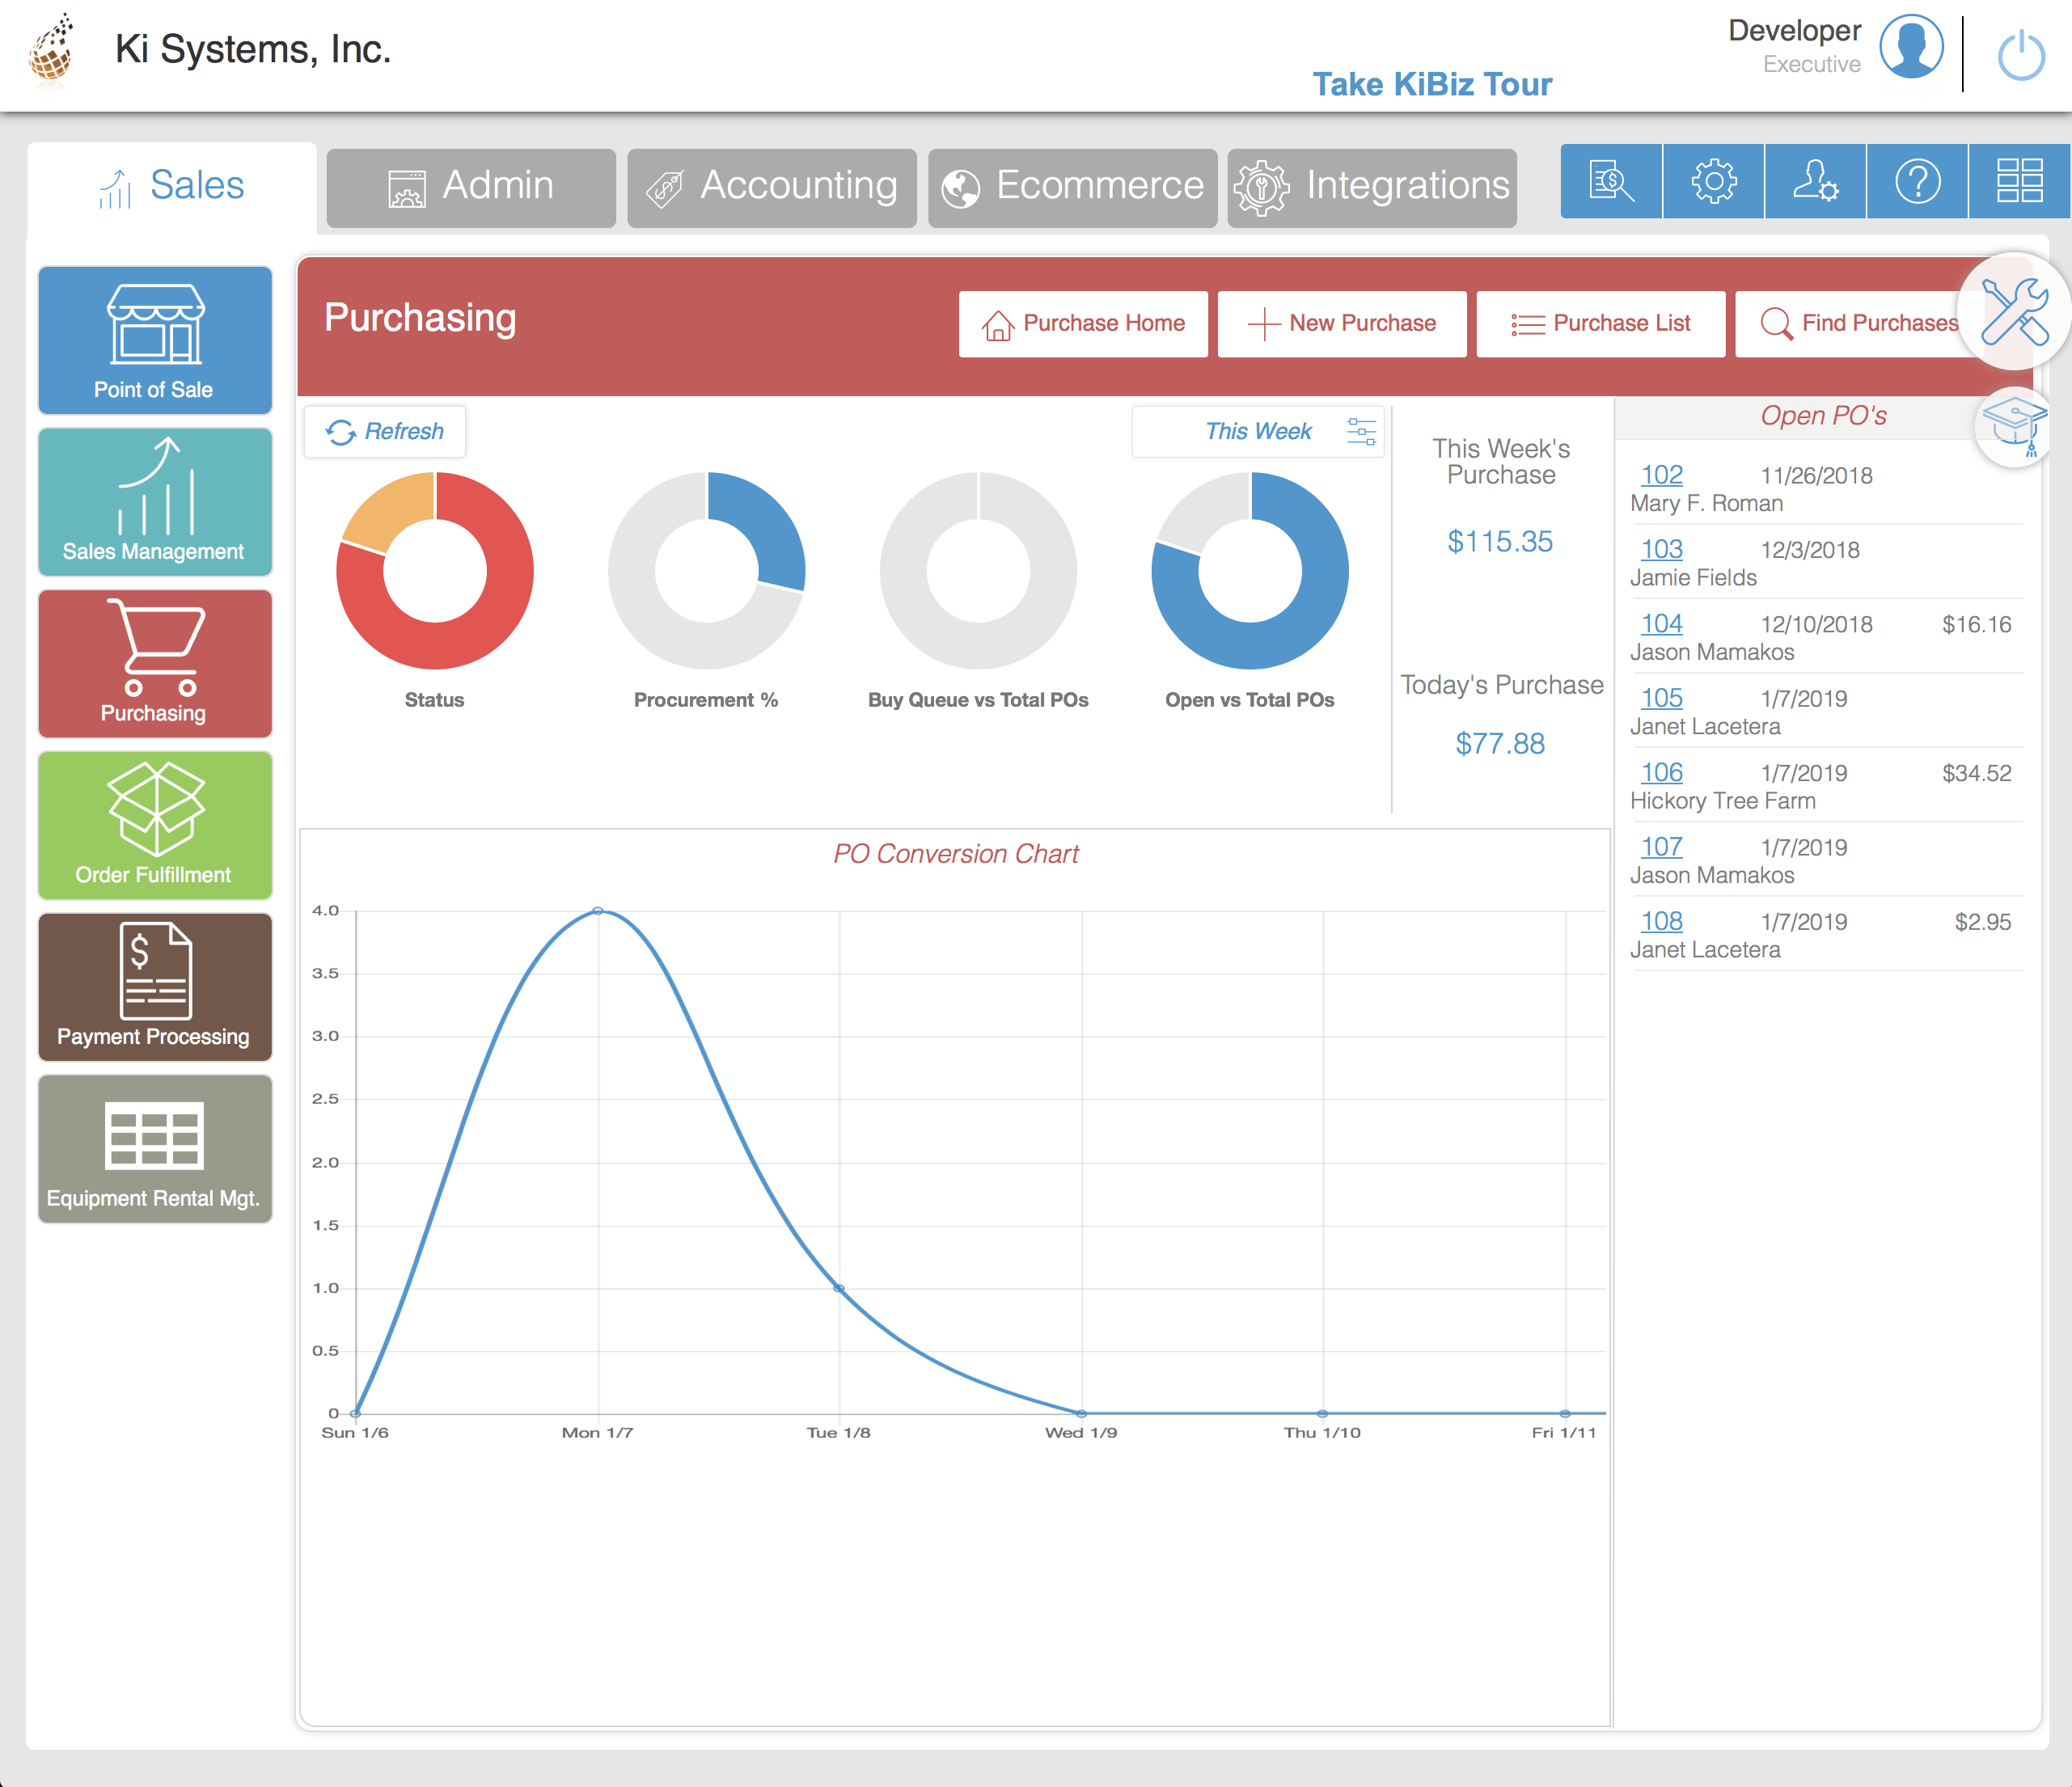Open purchase order 106
Screen dimensions: 2072x1787
(1662, 772)
